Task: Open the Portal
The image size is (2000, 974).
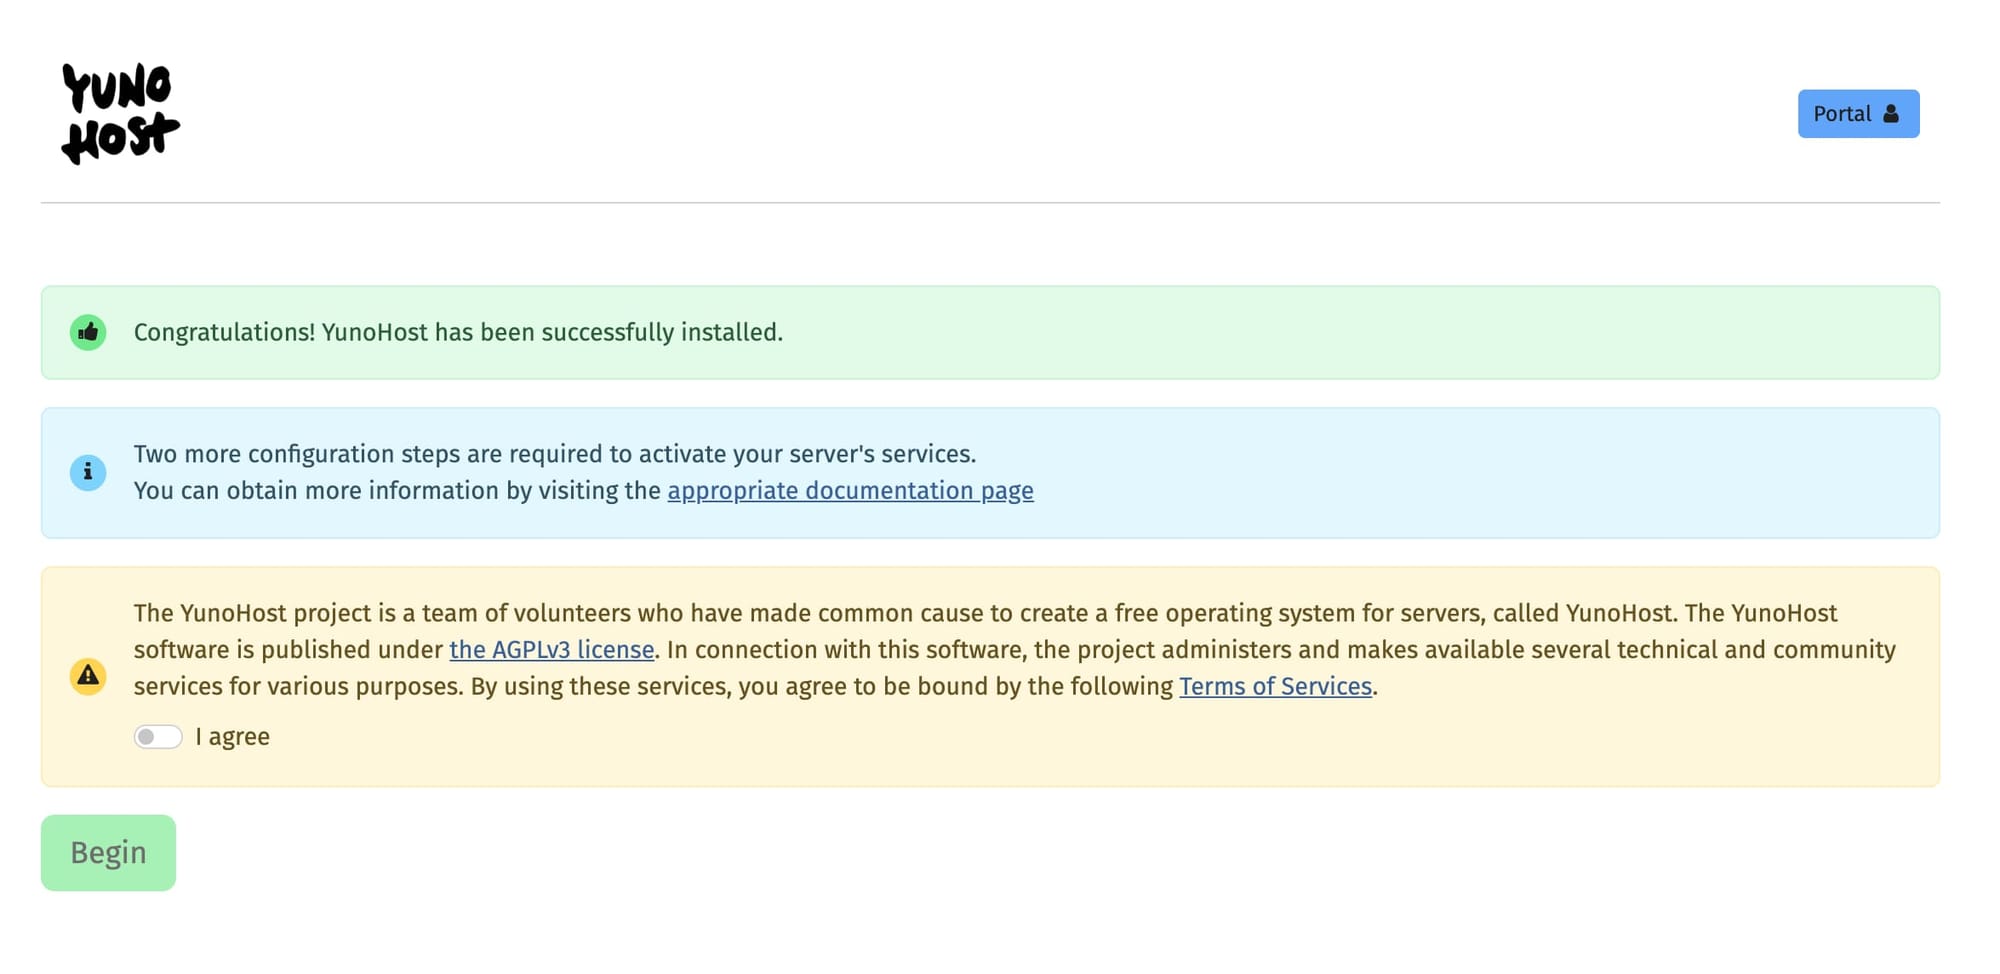Action: (1858, 113)
